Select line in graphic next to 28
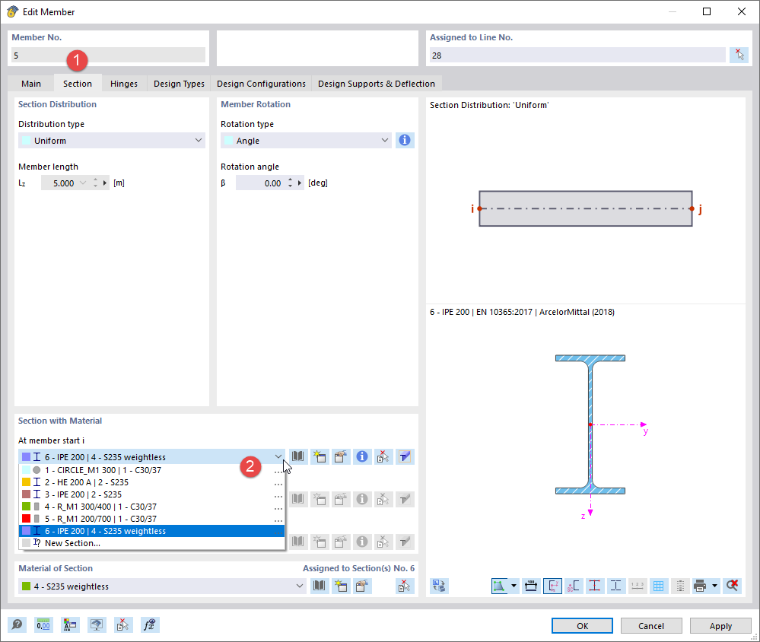This screenshot has width=760, height=642. pyautogui.click(x=739, y=55)
